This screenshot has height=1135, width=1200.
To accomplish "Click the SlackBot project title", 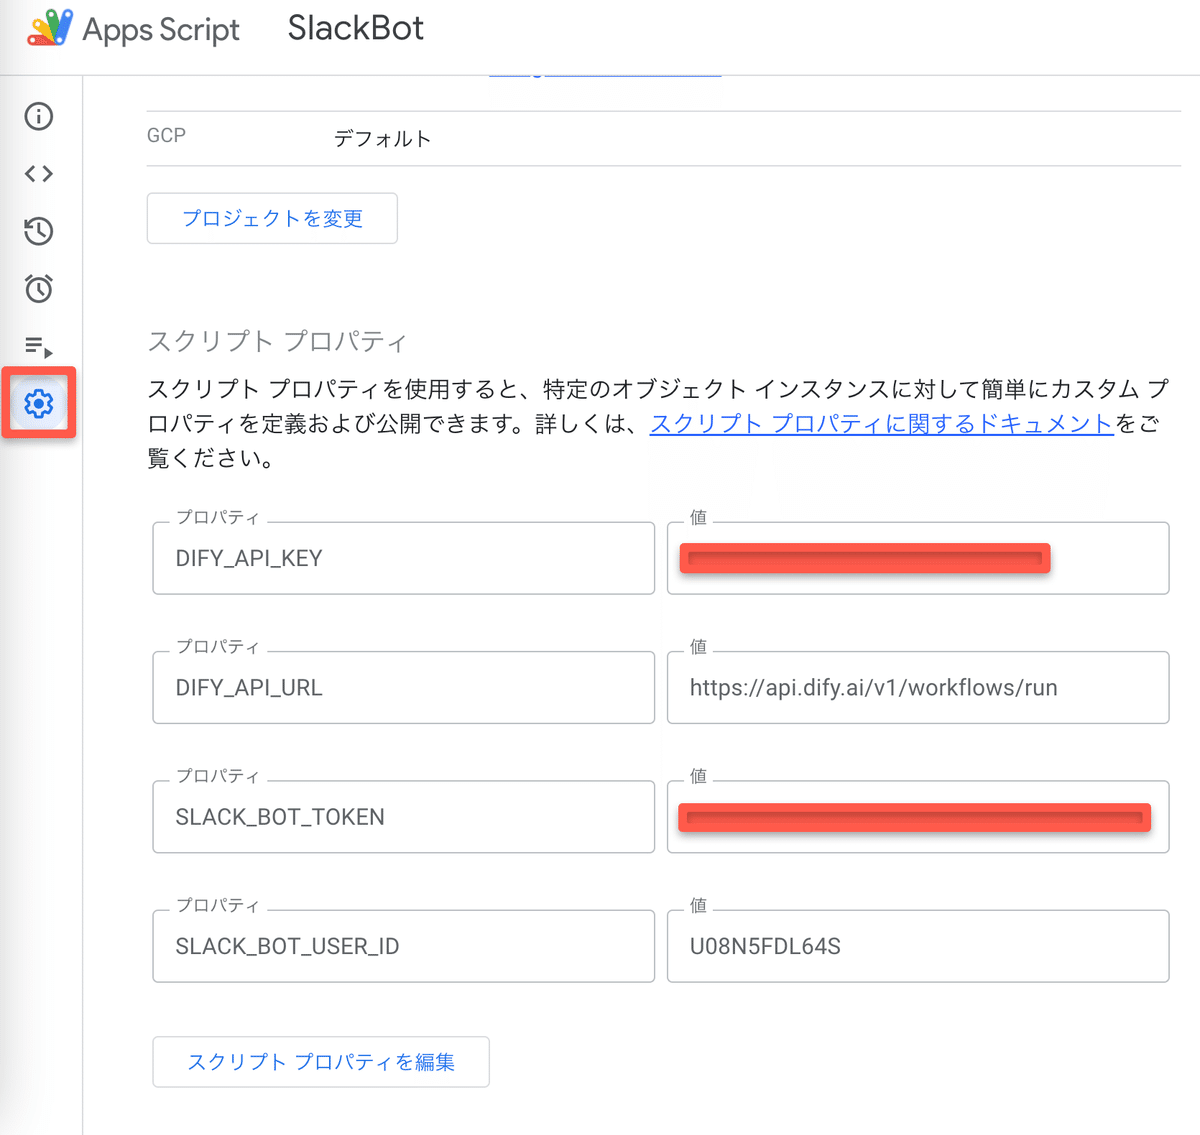I will 355,29.
